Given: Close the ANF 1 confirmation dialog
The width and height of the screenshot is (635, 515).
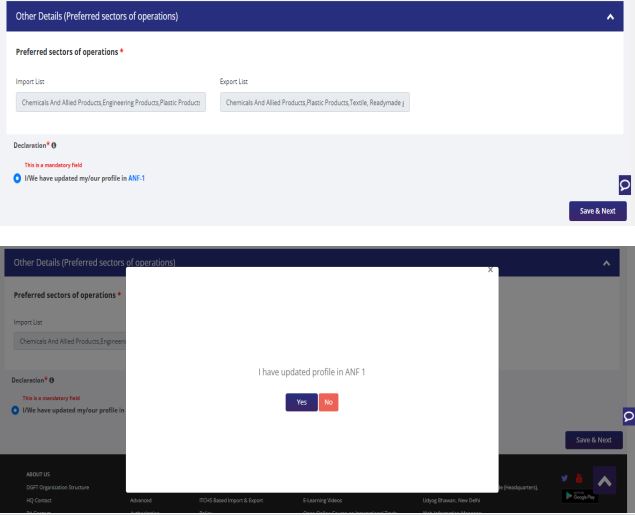Looking at the screenshot, I should [490, 270].
